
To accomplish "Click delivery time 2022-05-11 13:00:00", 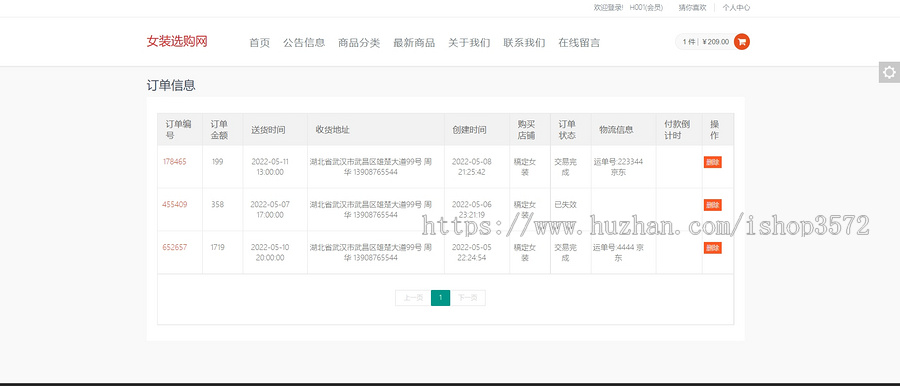I will pos(270,167).
